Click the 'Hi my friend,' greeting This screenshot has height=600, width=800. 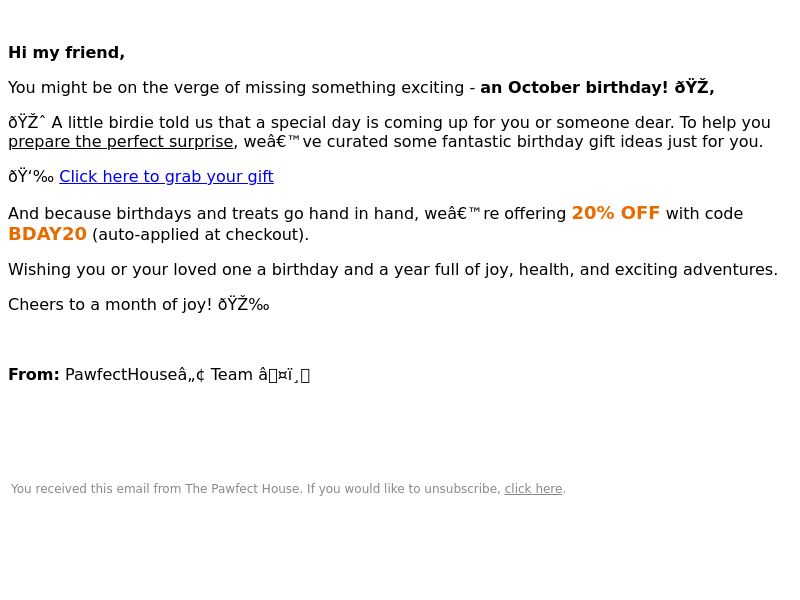(66, 53)
